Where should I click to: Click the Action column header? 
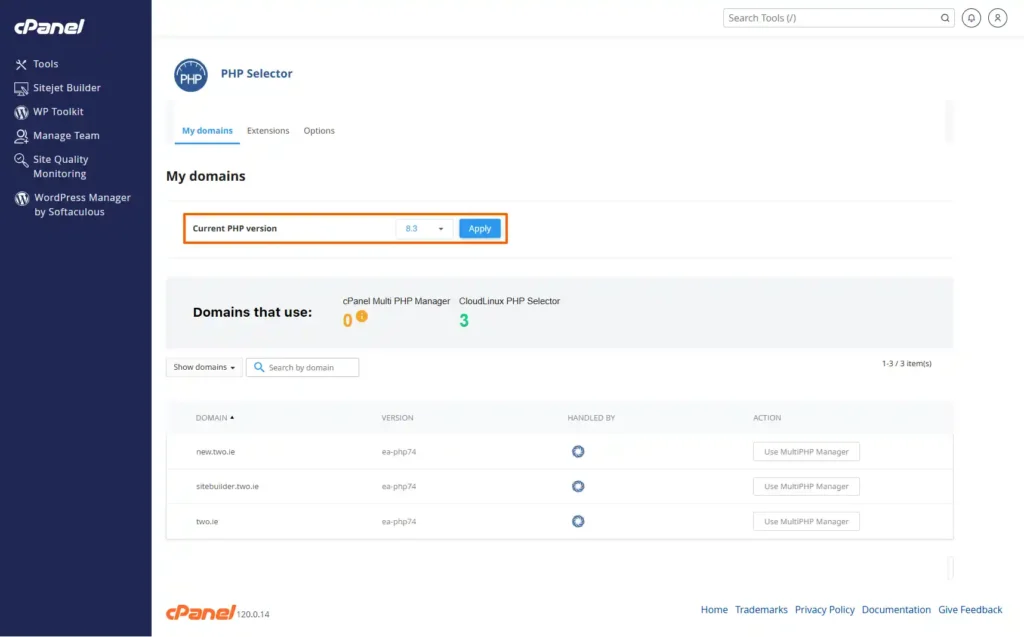767,417
